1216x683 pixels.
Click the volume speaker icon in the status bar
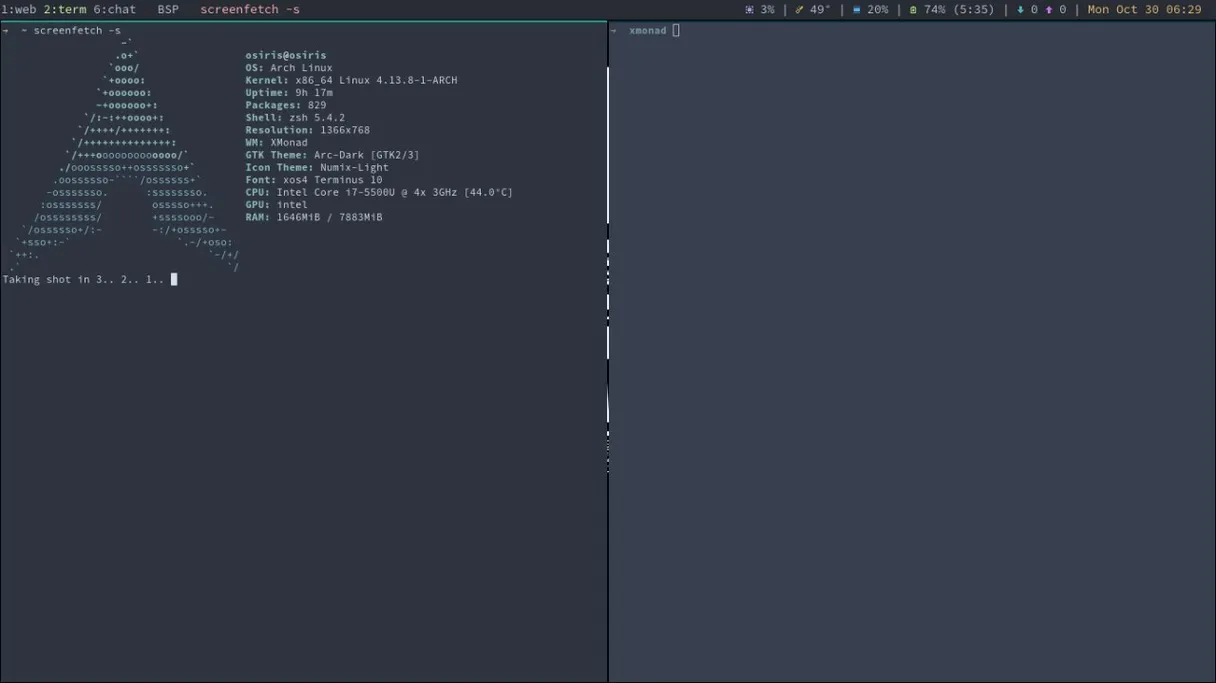coord(749,9)
